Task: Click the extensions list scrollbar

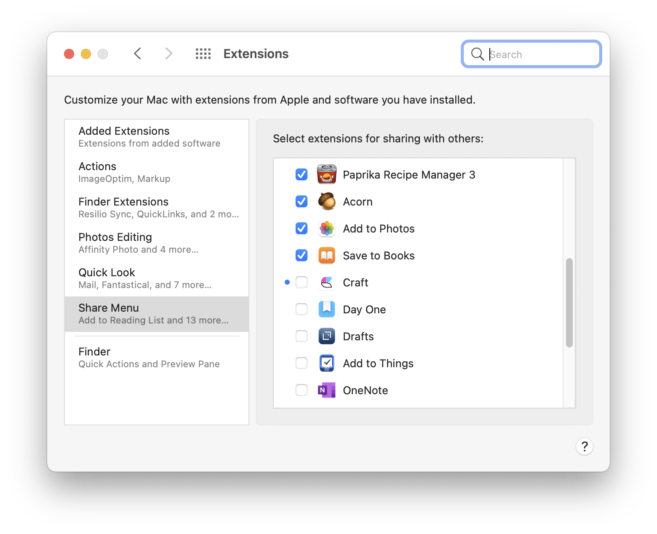Action: [569, 303]
